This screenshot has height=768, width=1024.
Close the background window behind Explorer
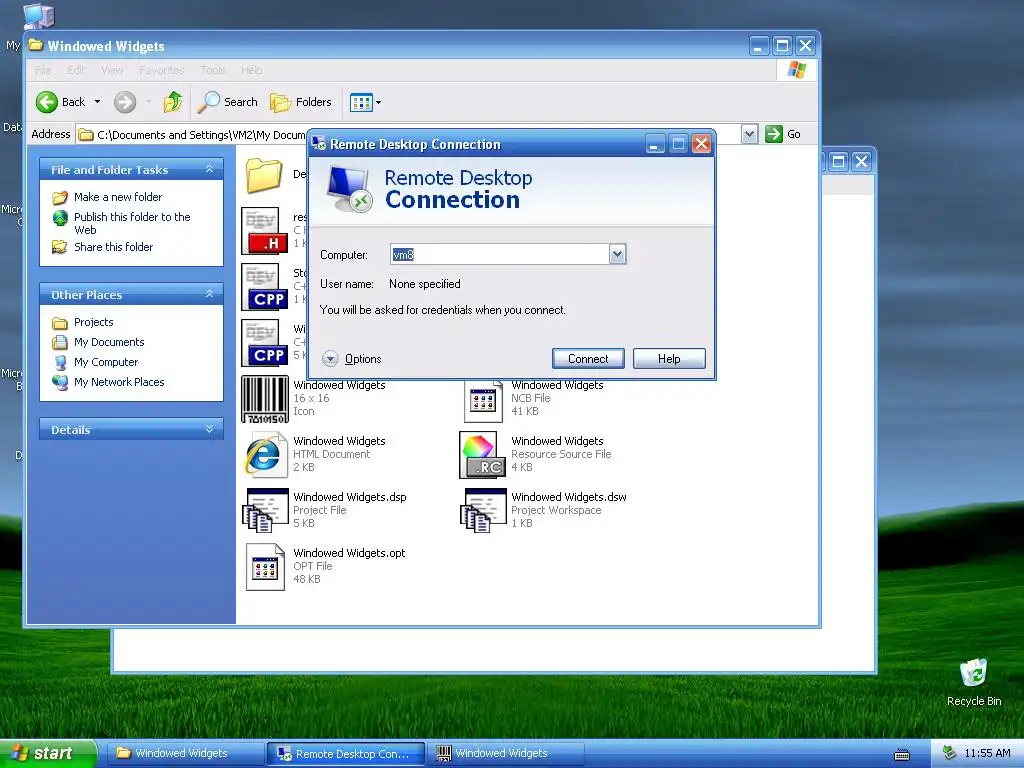point(861,161)
